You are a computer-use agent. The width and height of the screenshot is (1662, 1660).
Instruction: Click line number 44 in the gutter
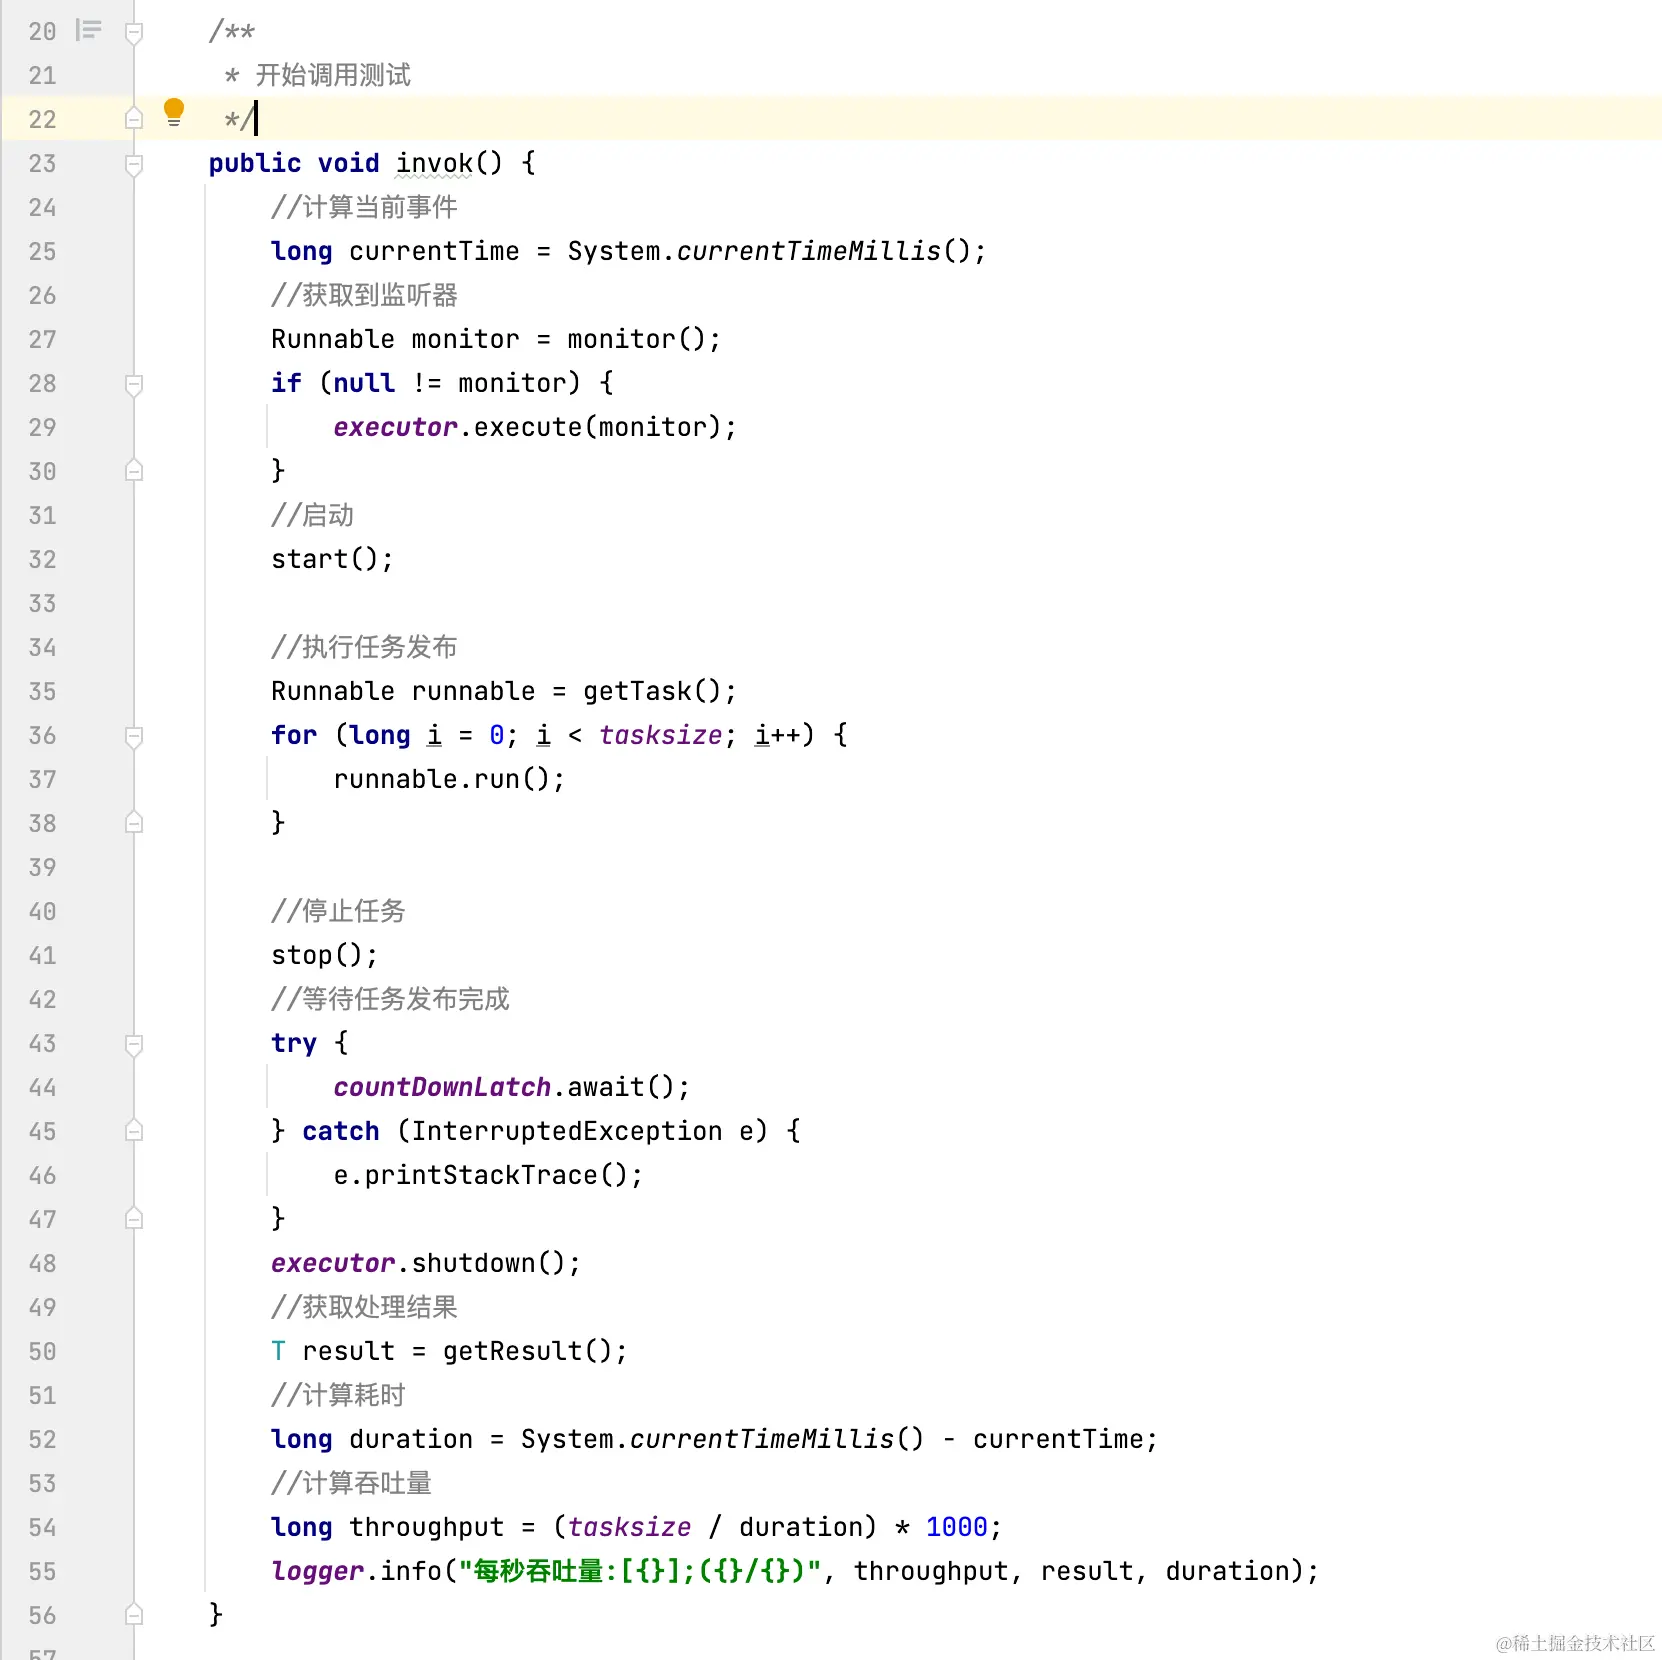click(42, 1087)
